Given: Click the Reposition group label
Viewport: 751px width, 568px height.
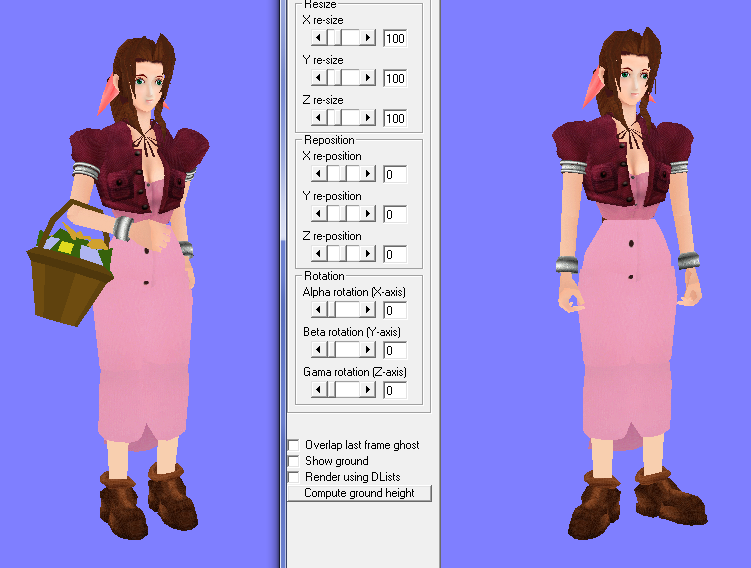Looking at the screenshot, I should click(x=330, y=140).
